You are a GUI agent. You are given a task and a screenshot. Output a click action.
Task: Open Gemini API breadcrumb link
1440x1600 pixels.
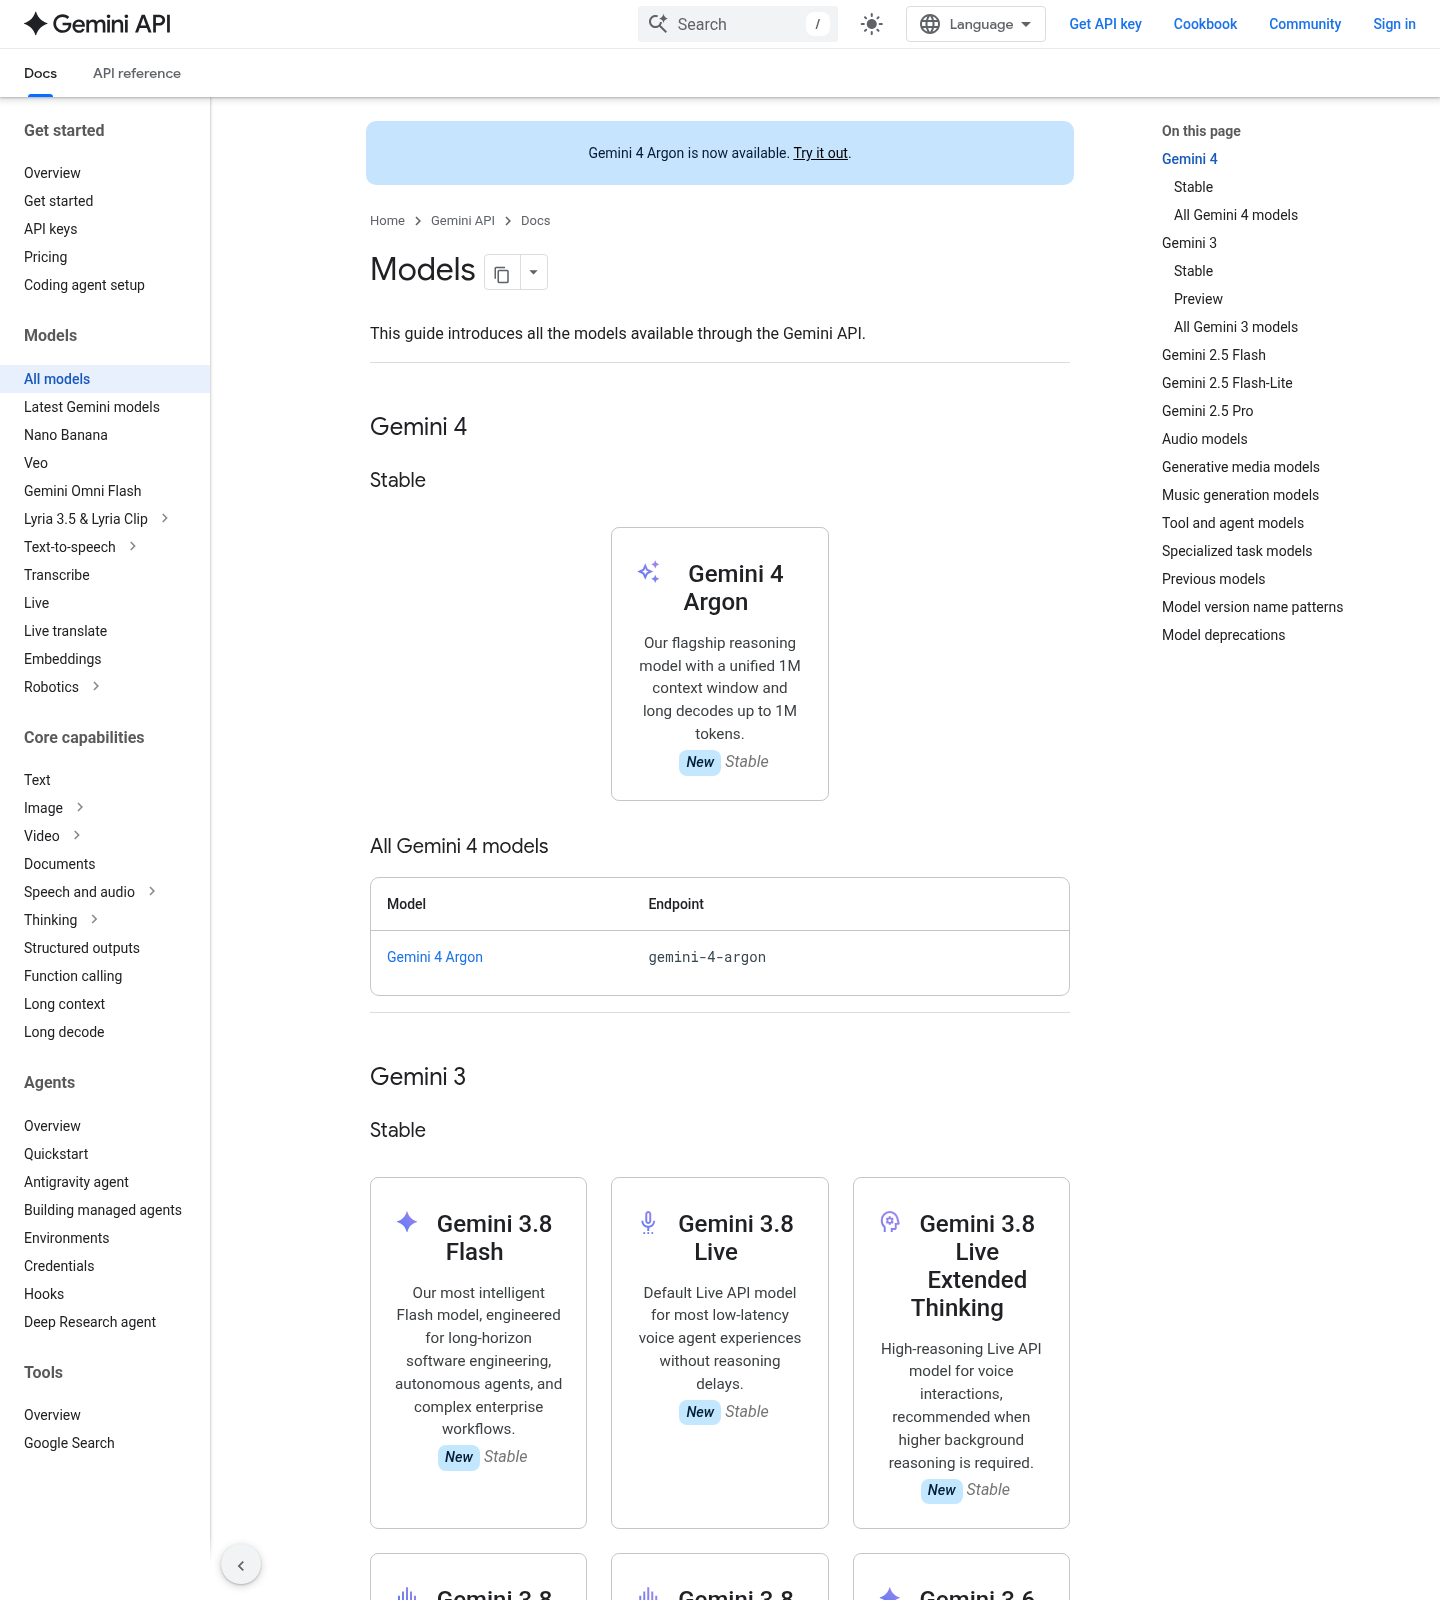point(463,221)
